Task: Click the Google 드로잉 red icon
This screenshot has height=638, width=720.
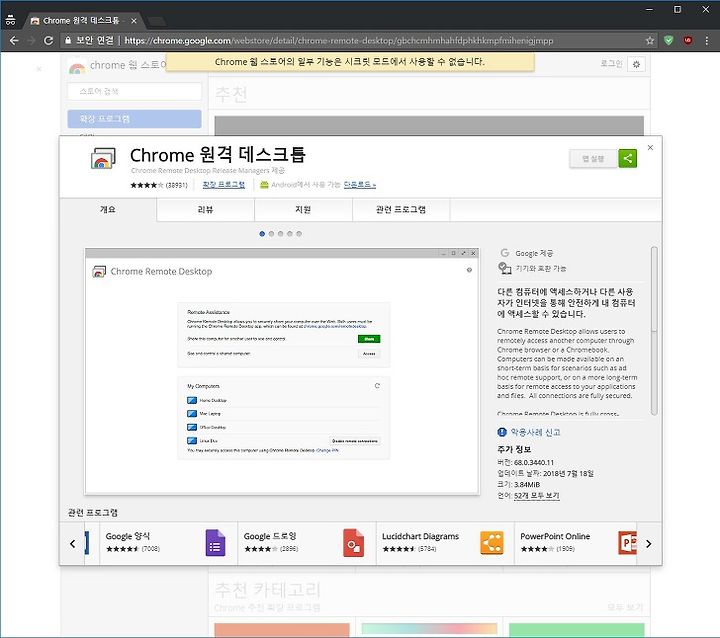Action: pyautogui.click(x=353, y=543)
